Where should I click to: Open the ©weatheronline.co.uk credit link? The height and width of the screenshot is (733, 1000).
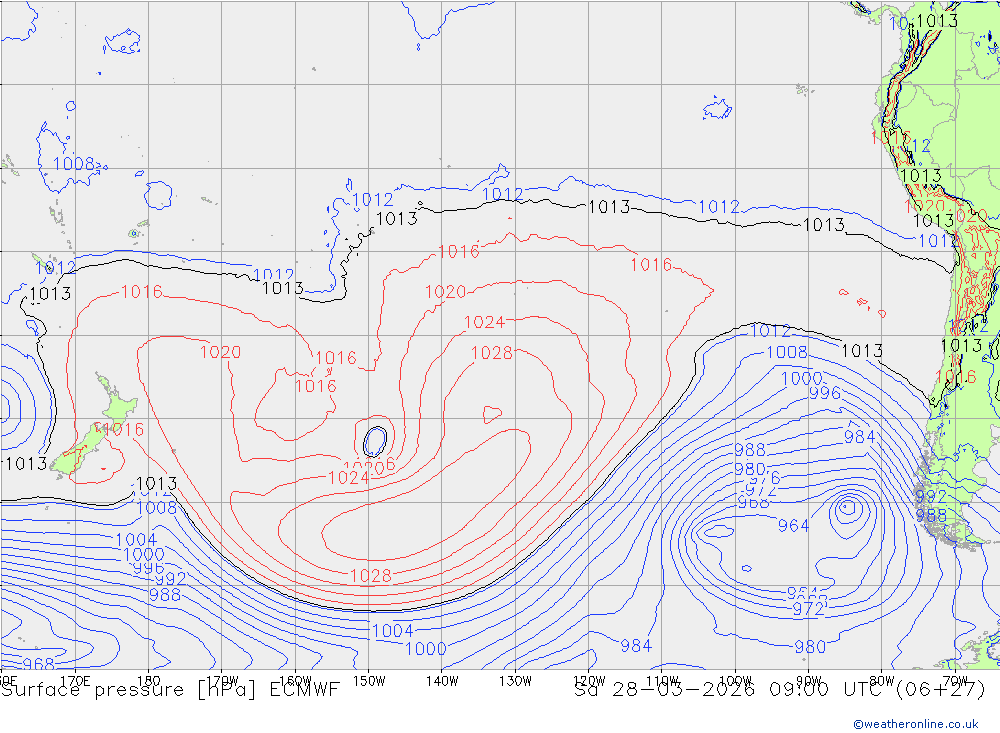(916, 724)
